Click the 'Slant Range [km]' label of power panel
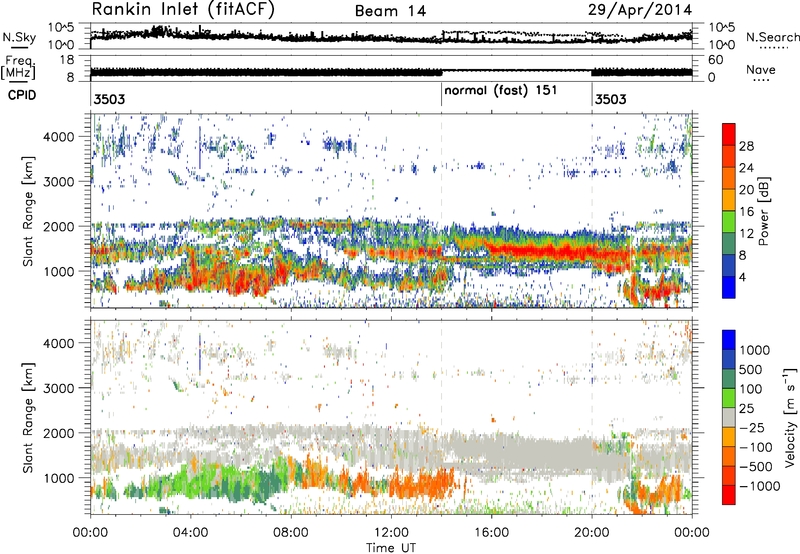 (28, 211)
